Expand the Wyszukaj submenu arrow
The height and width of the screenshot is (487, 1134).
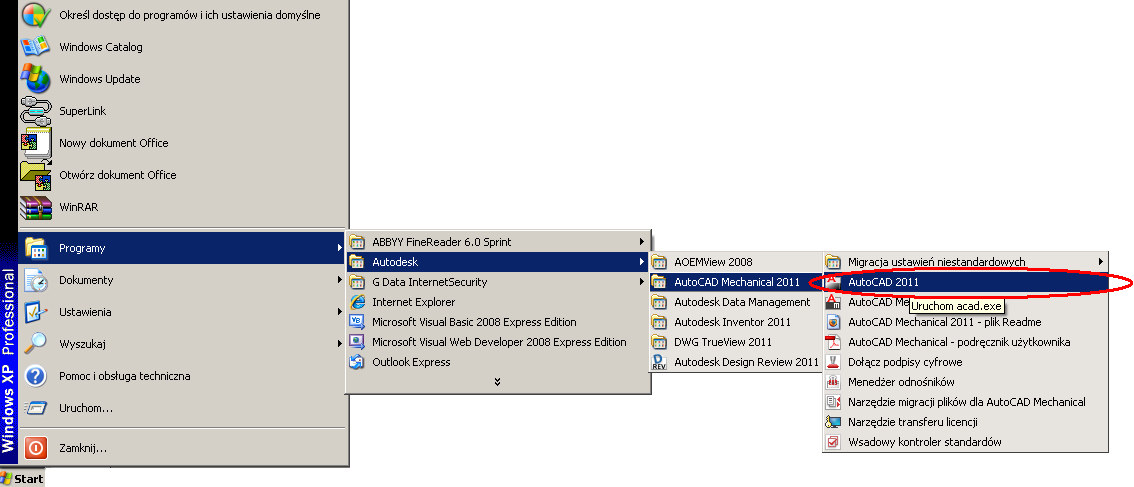point(340,344)
